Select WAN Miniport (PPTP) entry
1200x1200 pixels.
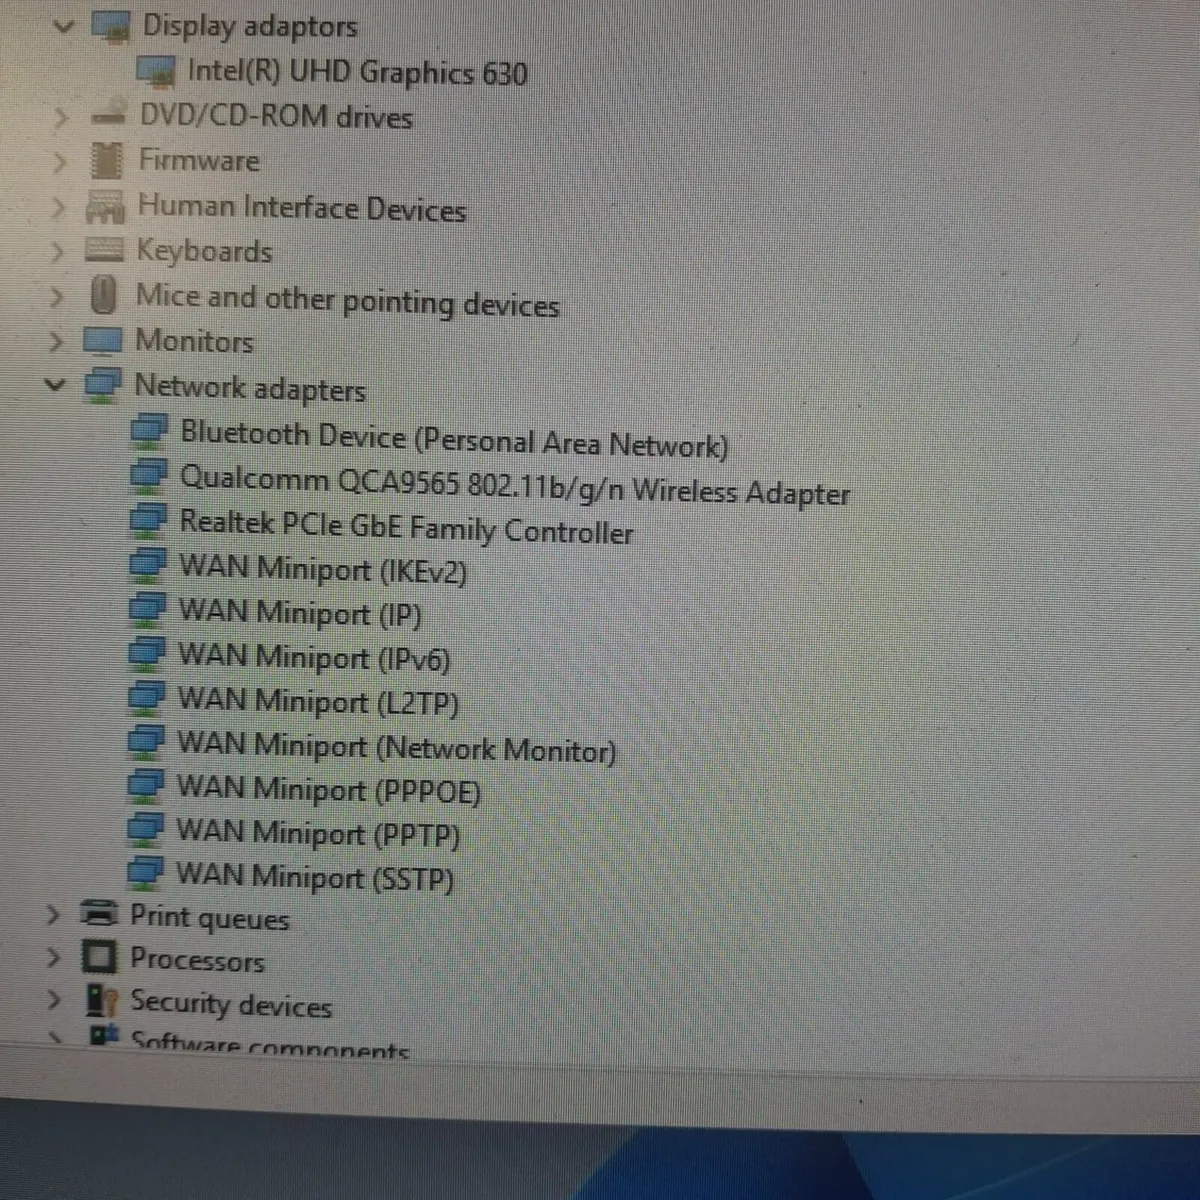318,833
